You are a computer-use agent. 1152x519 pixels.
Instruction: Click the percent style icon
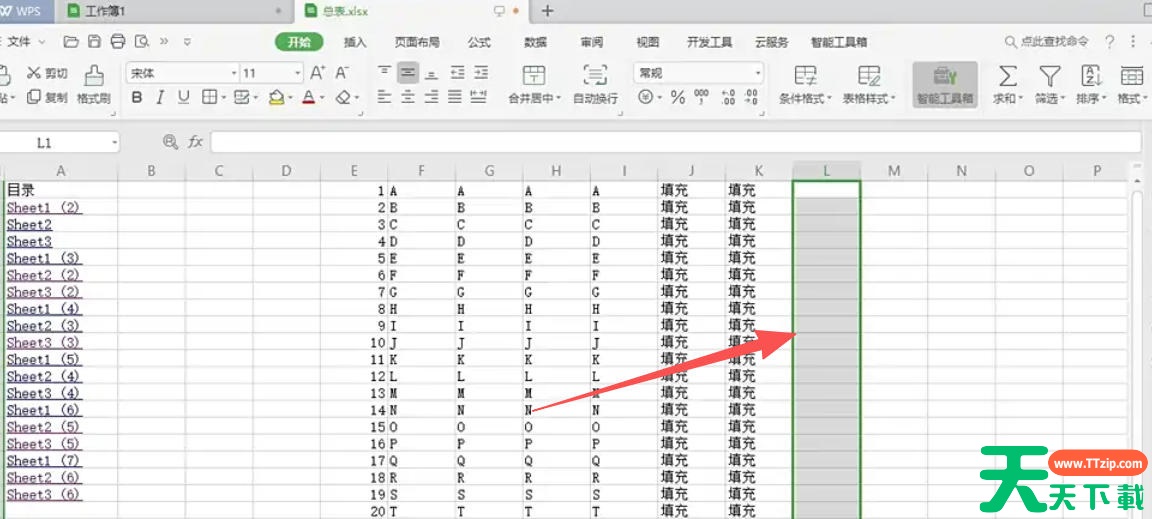click(x=678, y=97)
